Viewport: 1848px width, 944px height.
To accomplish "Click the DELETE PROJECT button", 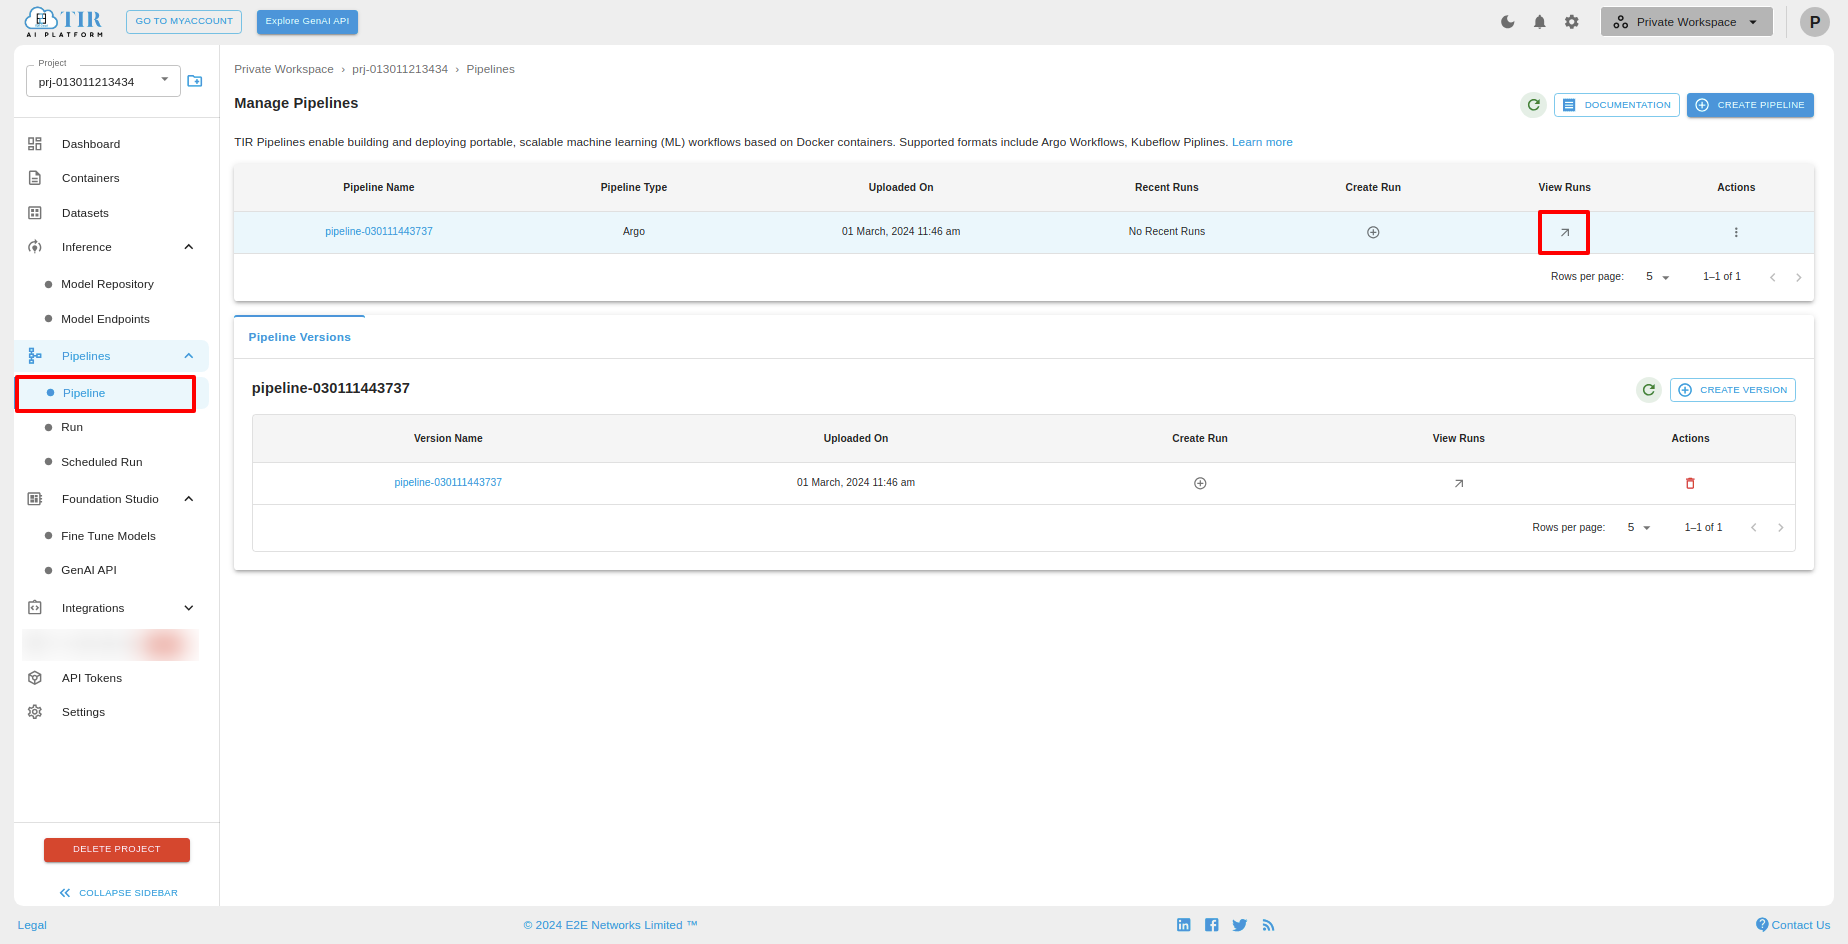I will tap(117, 849).
